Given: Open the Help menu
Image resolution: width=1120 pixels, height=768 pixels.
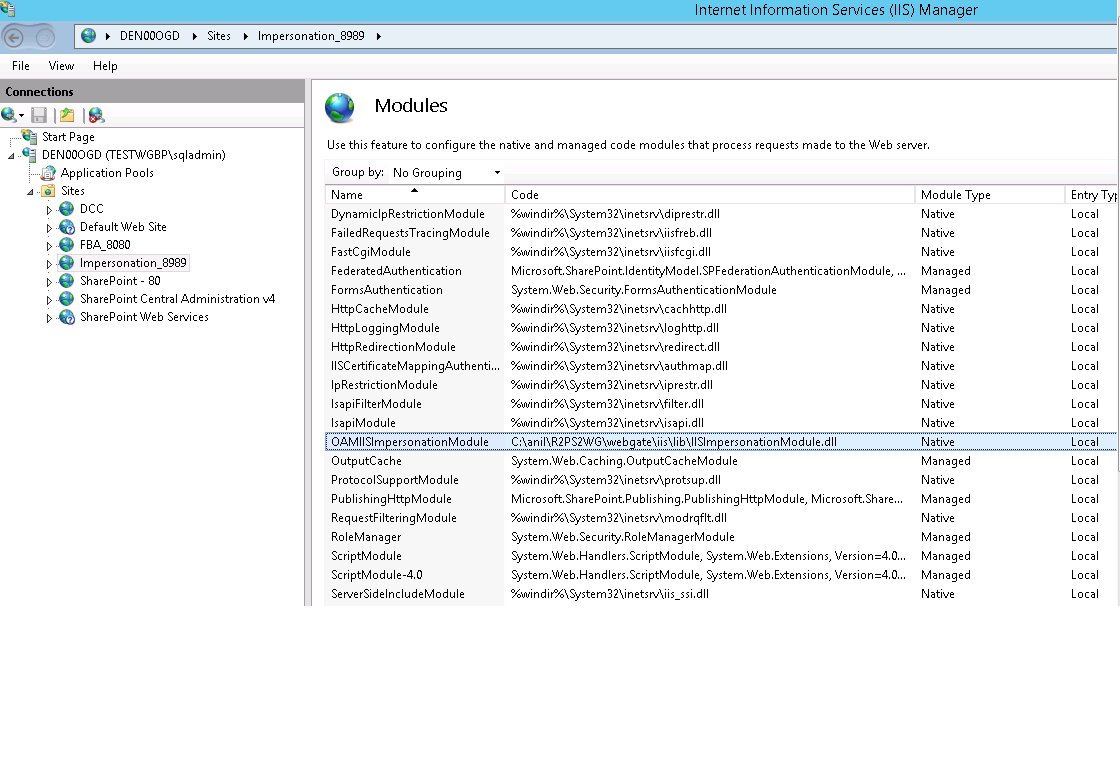Looking at the screenshot, I should (x=105, y=66).
